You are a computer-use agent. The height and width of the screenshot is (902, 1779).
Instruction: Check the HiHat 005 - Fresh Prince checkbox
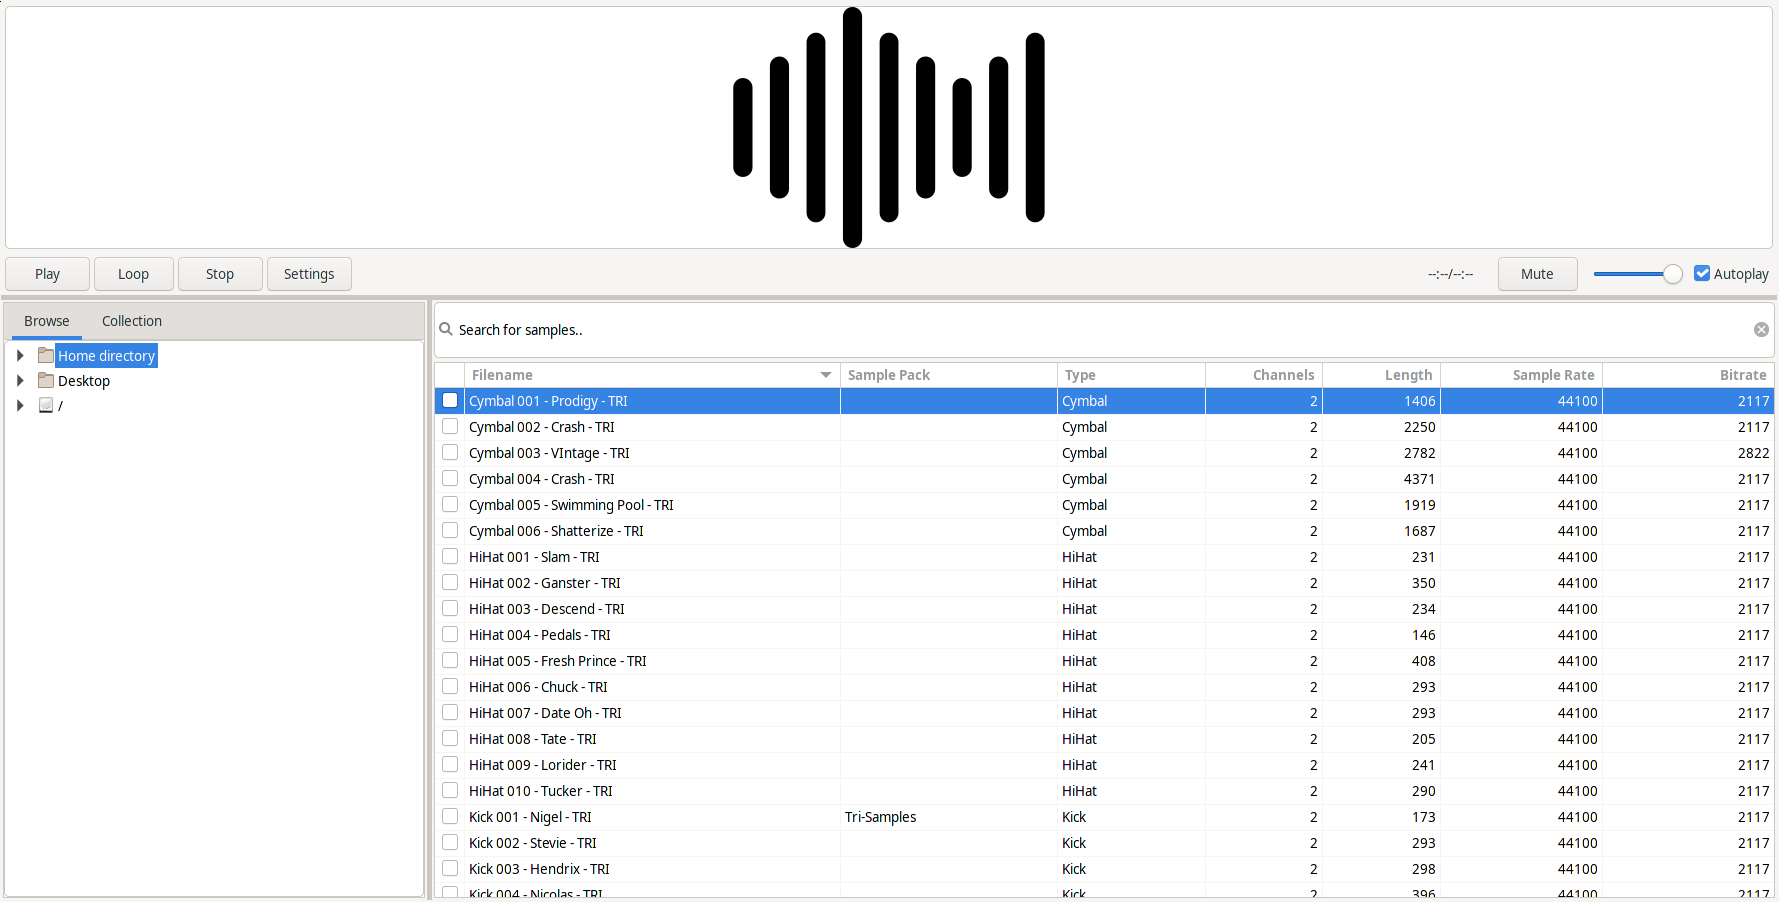pyautogui.click(x=449, y=660)
